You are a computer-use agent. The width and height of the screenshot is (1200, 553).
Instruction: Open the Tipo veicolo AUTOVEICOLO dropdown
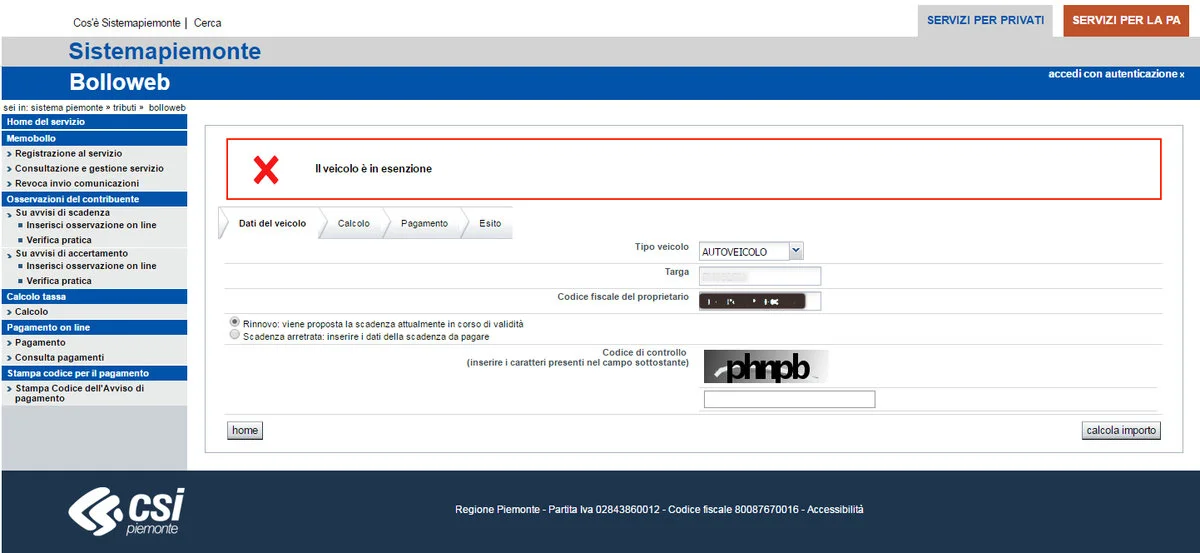(x=751, y=251)
